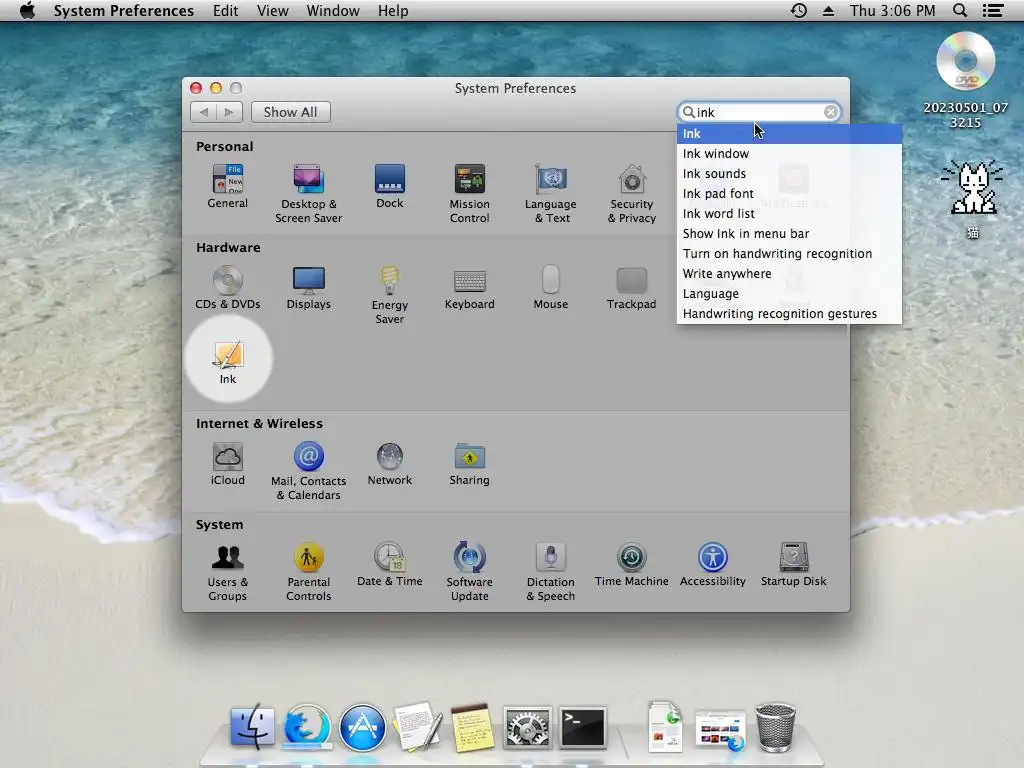Open the Trash in the Dock
1024x768 pixels.
pyautogui.click(x=775, y=727)
